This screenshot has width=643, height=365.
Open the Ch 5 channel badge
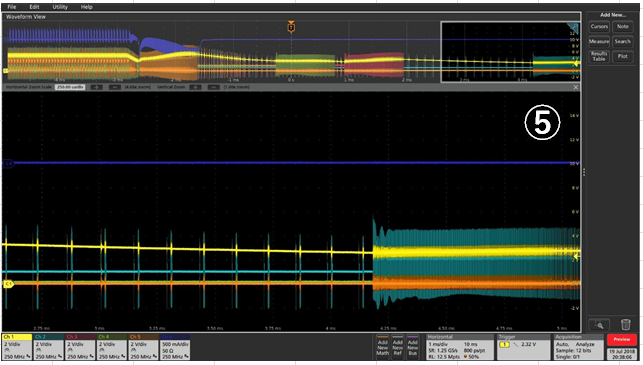(143, 347)
